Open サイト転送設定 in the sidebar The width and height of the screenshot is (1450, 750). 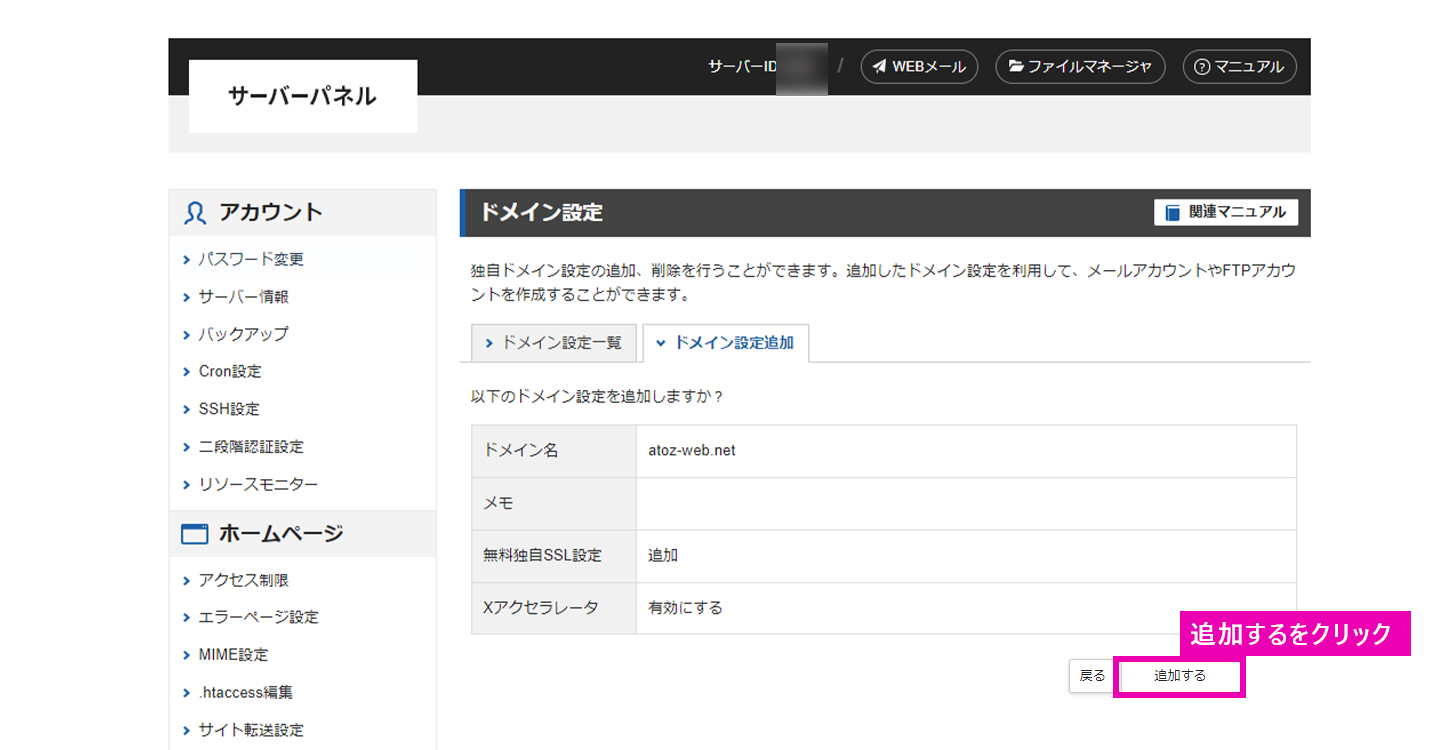251,730
